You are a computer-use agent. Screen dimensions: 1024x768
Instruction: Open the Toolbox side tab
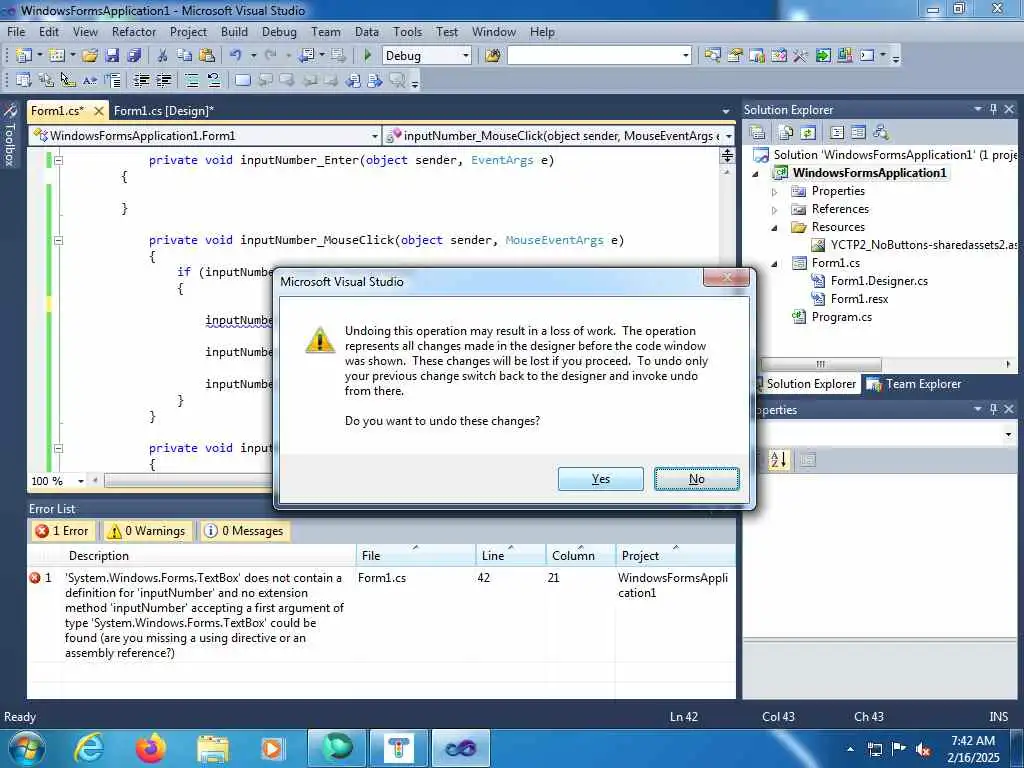pyautogui.click(x=10, y=135)
